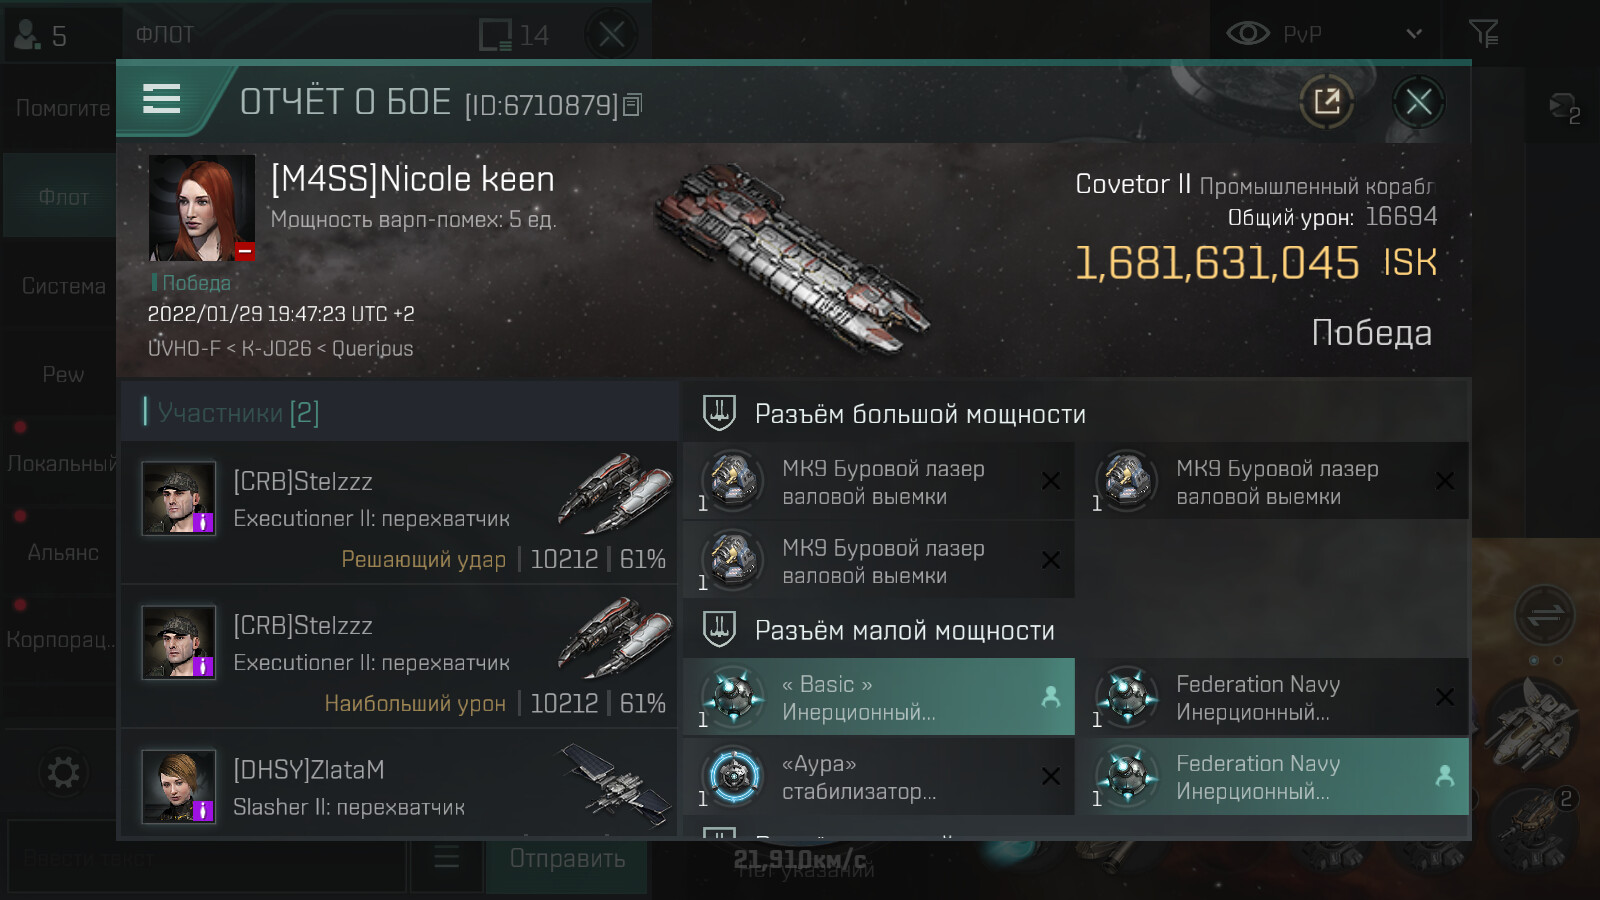Click the «Аура» stabilizer module

coord(879,777)
